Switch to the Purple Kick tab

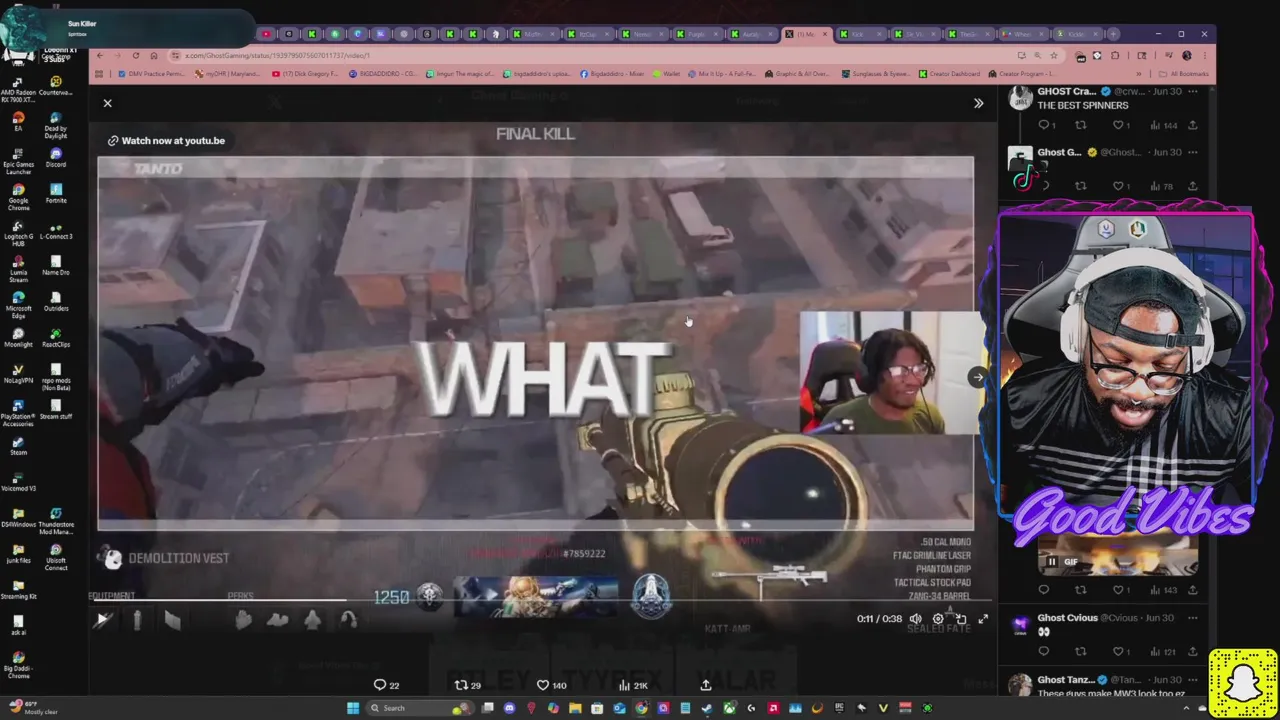696,34
